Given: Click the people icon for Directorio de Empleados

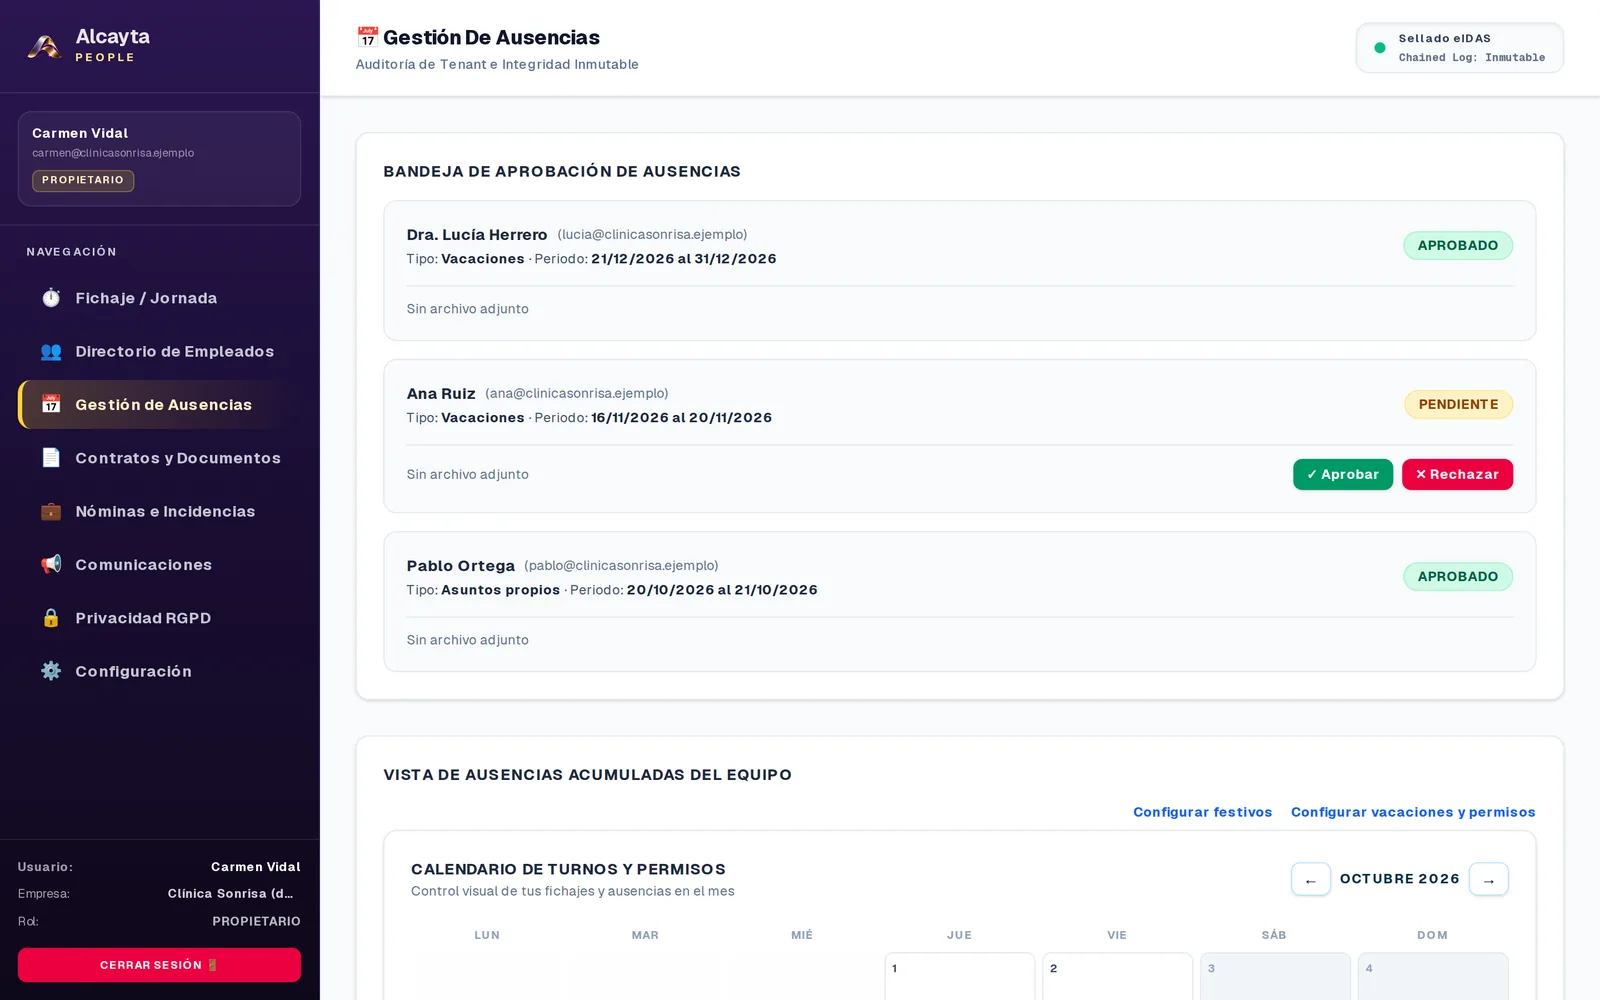Looking at the screenshot, I should [x=51, y=351].
